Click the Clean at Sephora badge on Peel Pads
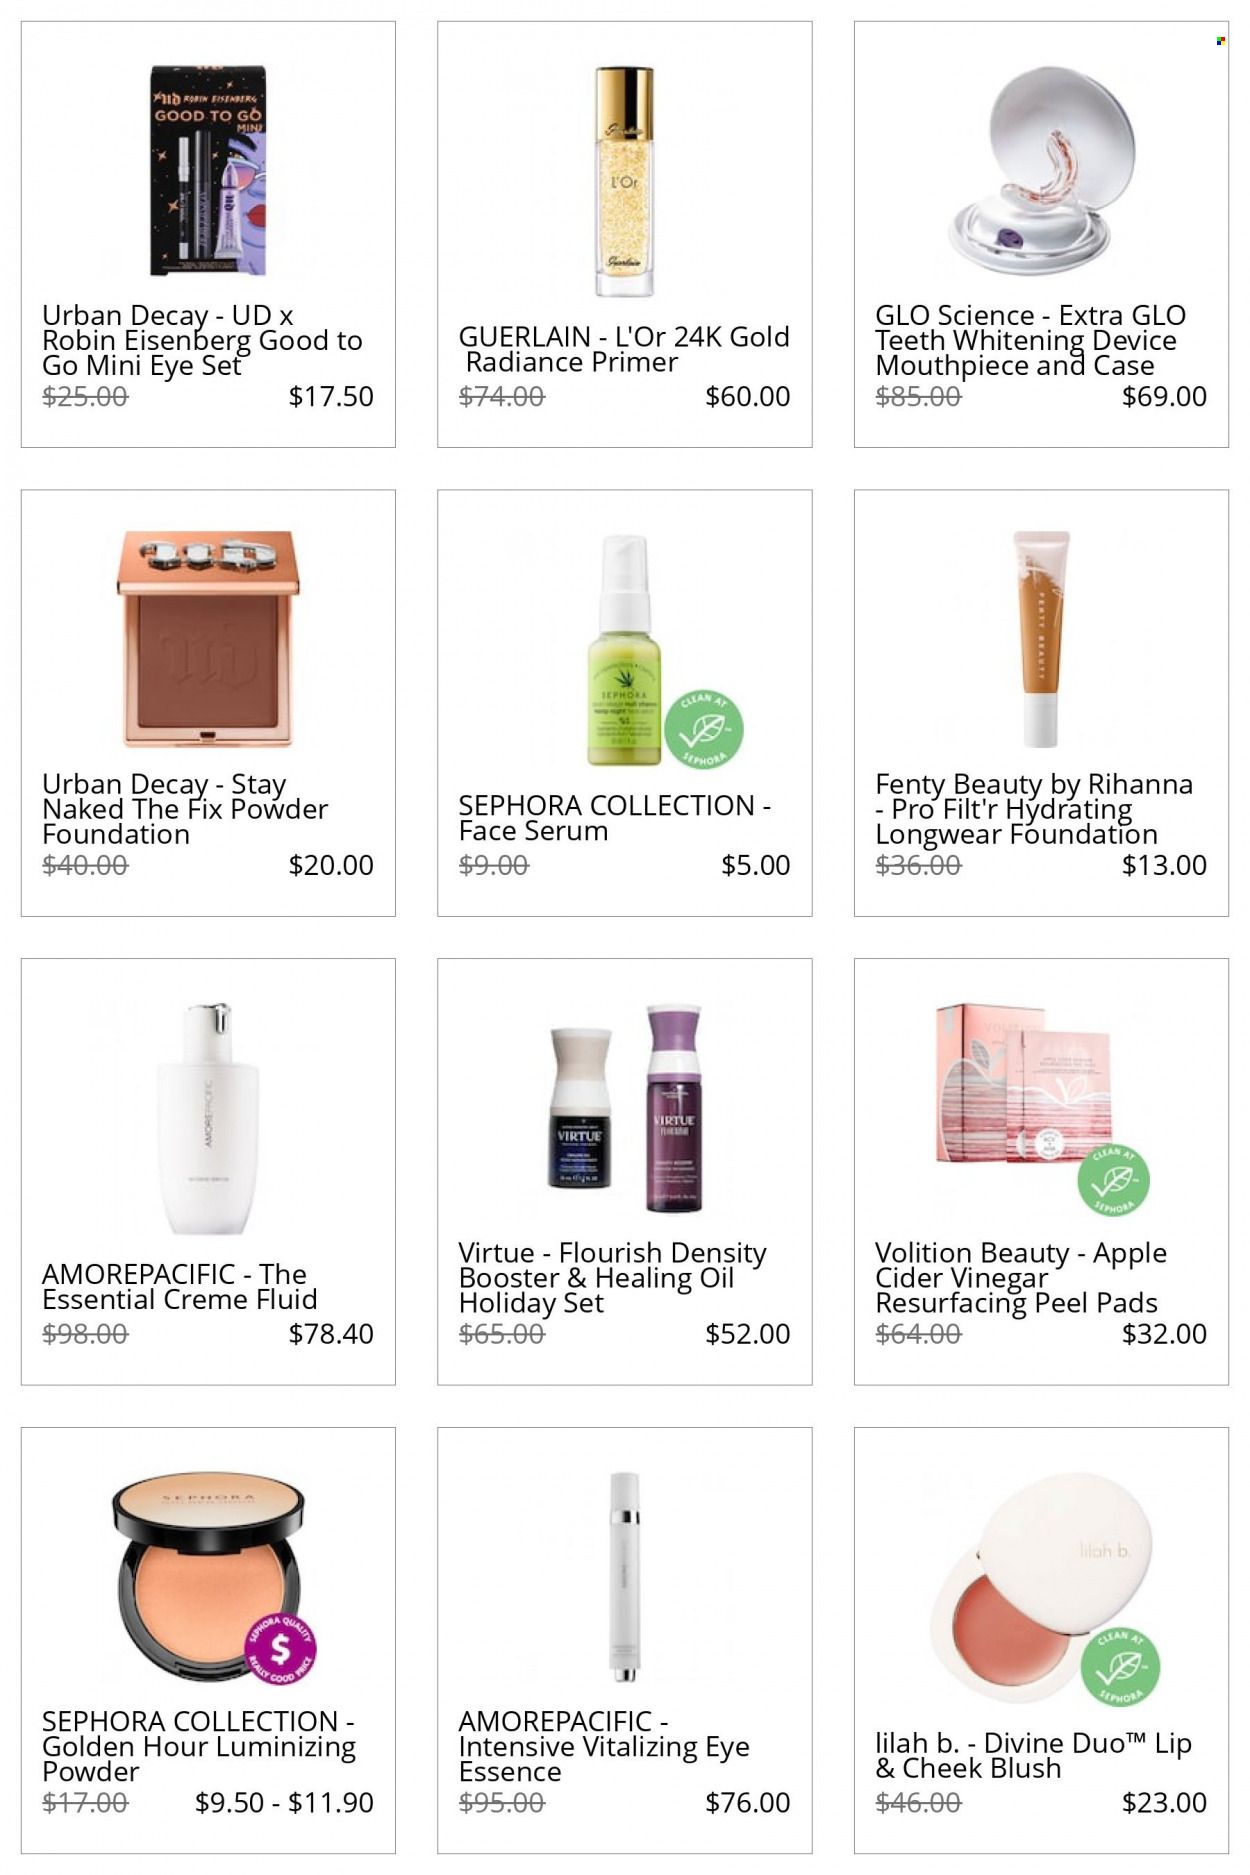The width and height of the screenshot is (1250, 1875). [1113, 1180]
